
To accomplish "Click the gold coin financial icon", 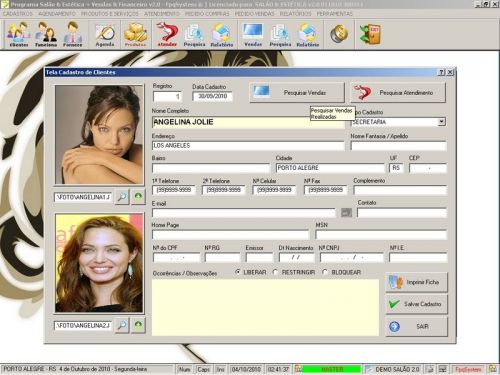I will [x=339, y=34].
